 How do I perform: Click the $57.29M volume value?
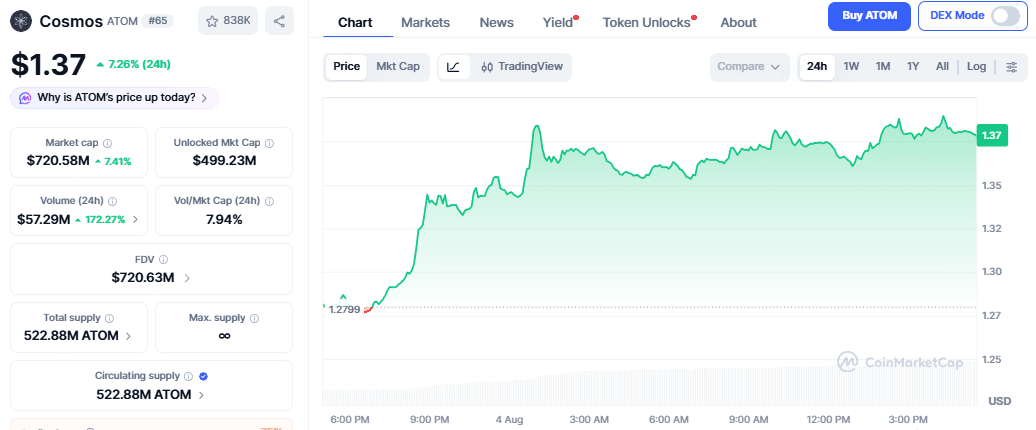44,219
